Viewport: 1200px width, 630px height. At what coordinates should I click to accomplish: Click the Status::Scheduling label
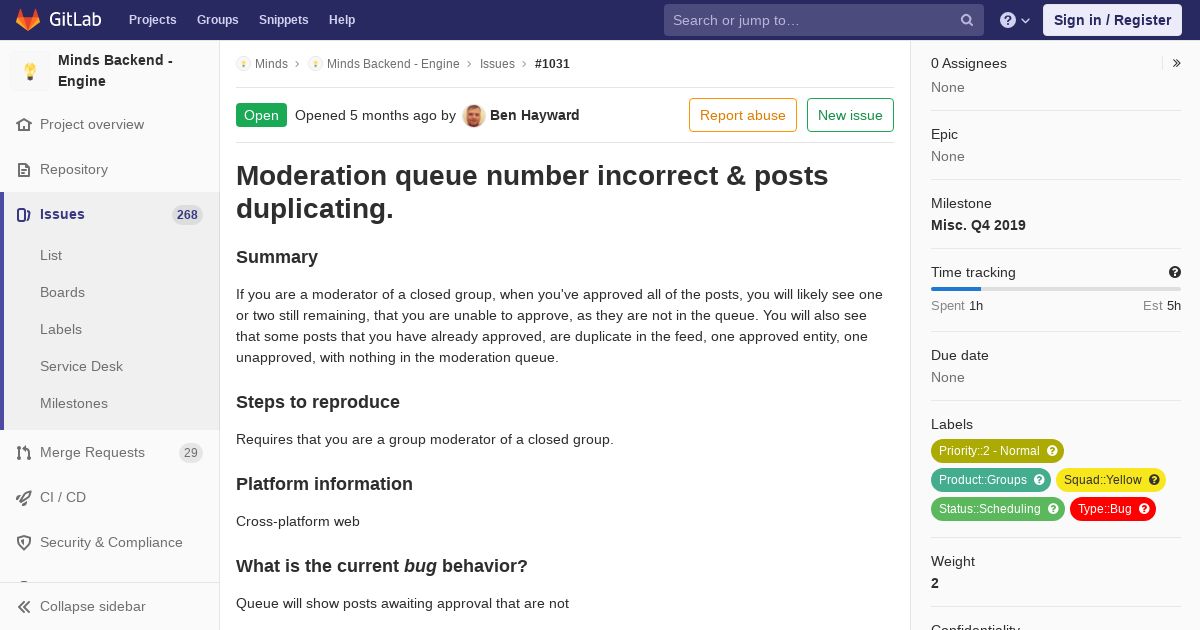click(990, 509)
